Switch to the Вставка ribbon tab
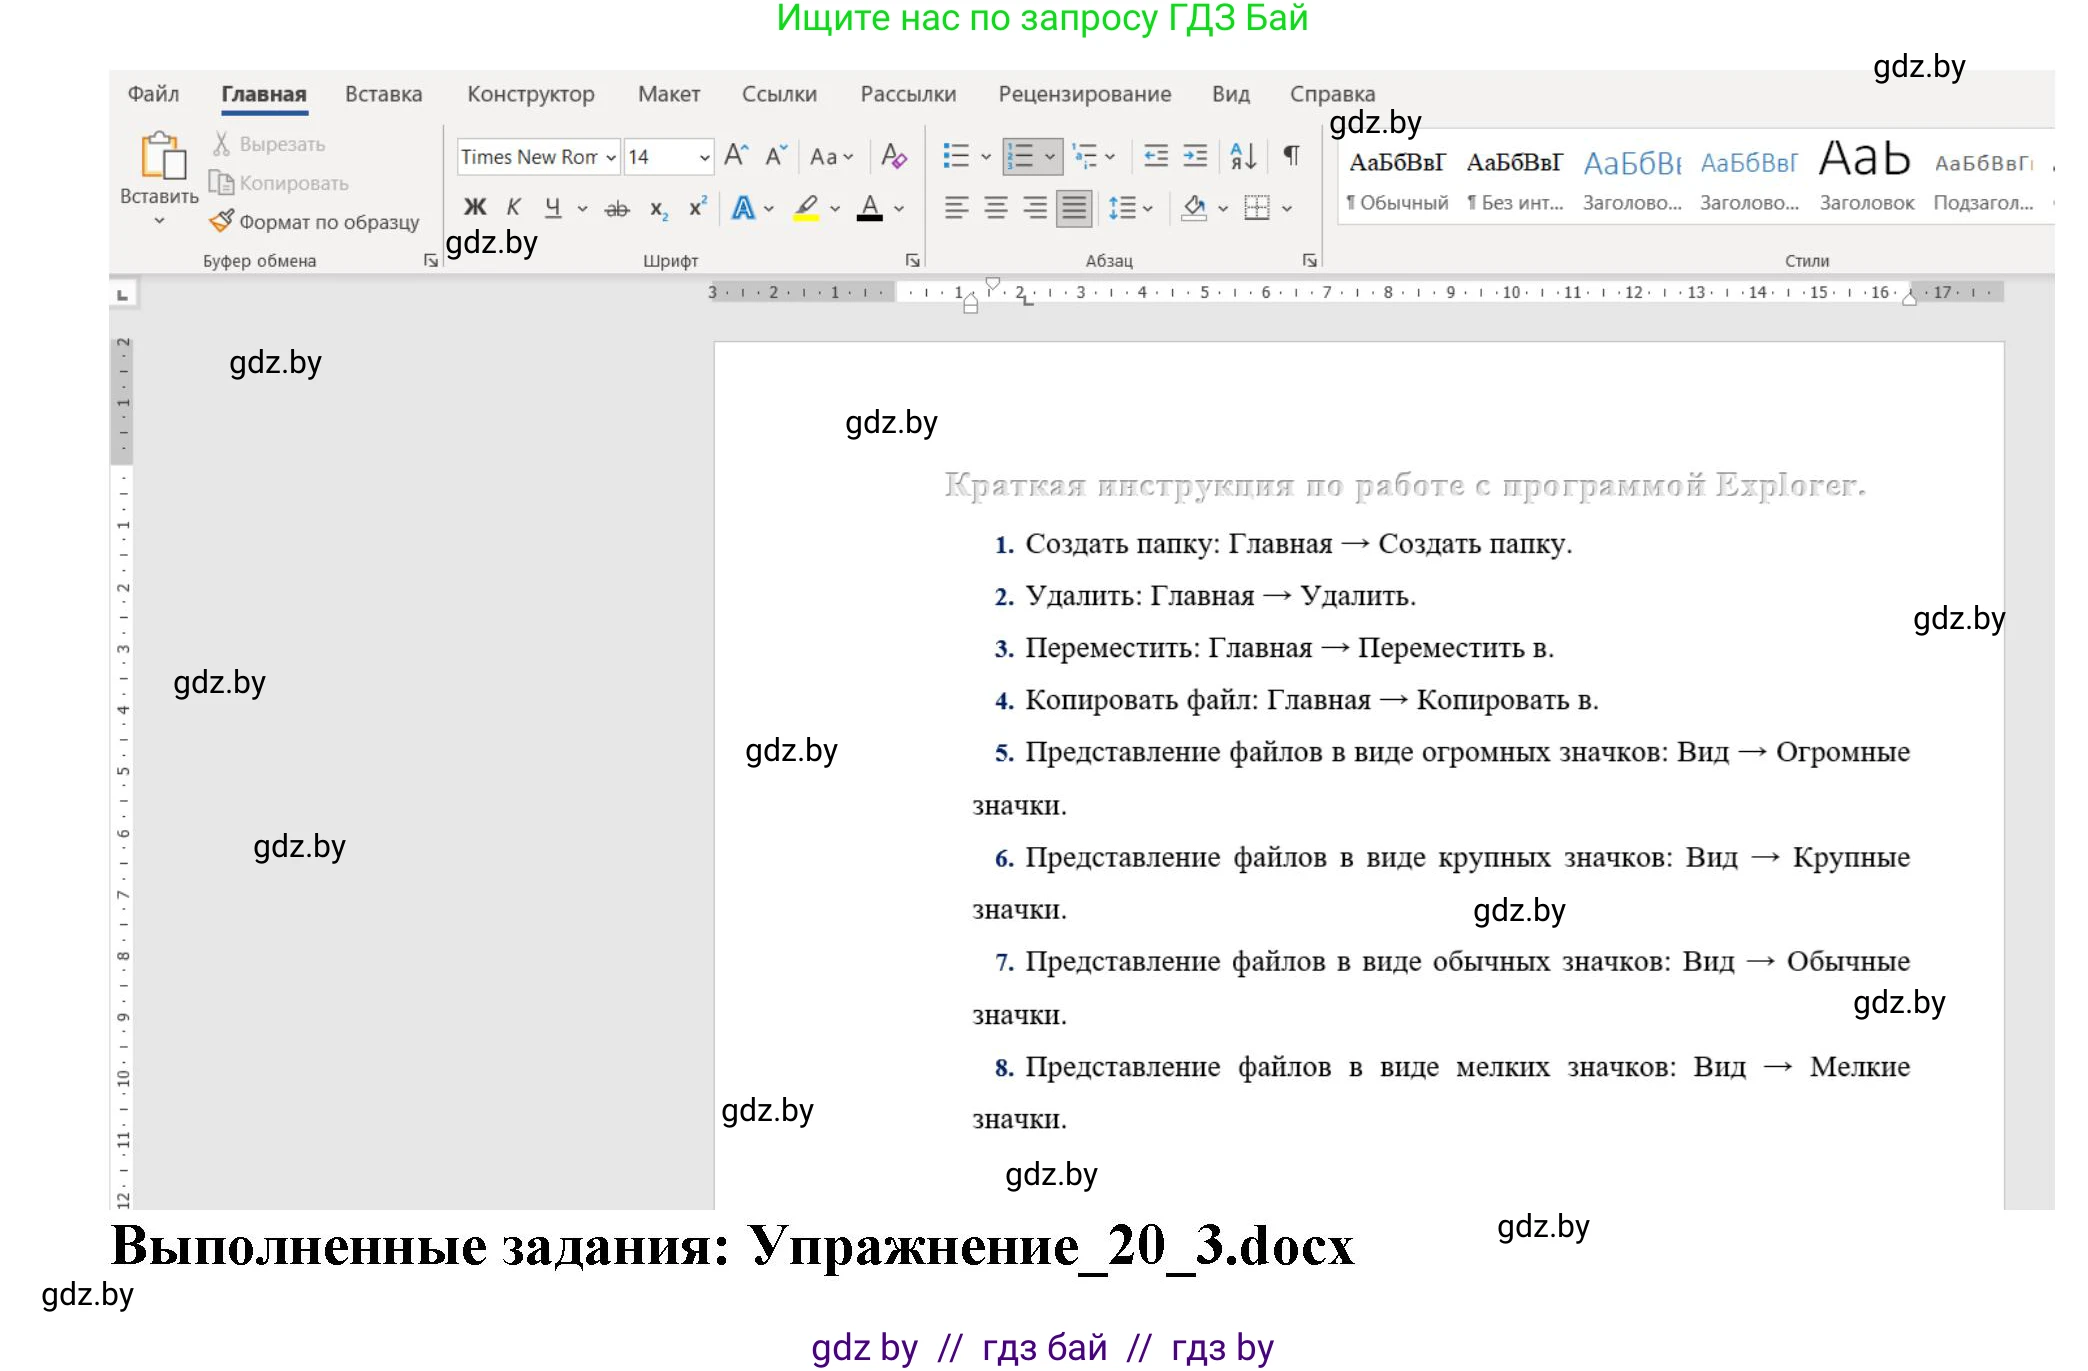2088x1371 pixels. [x=384, y=93]
